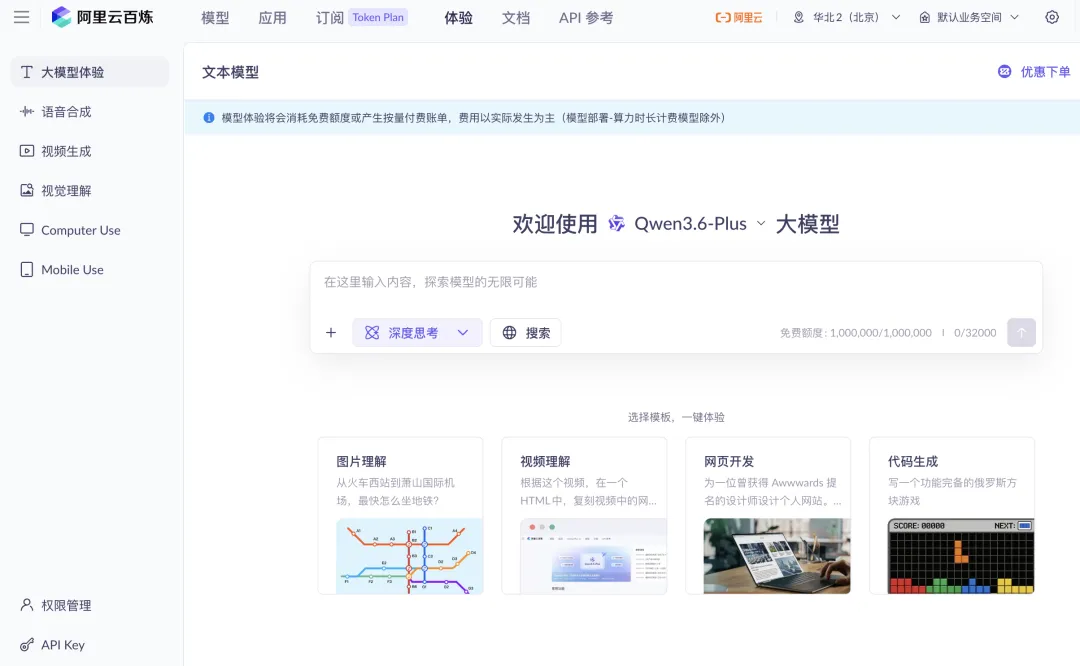The width and height of the screenshot is (1080, 666).
Task: Open the 文档 top menu
Action: click(x=516, y=18)
